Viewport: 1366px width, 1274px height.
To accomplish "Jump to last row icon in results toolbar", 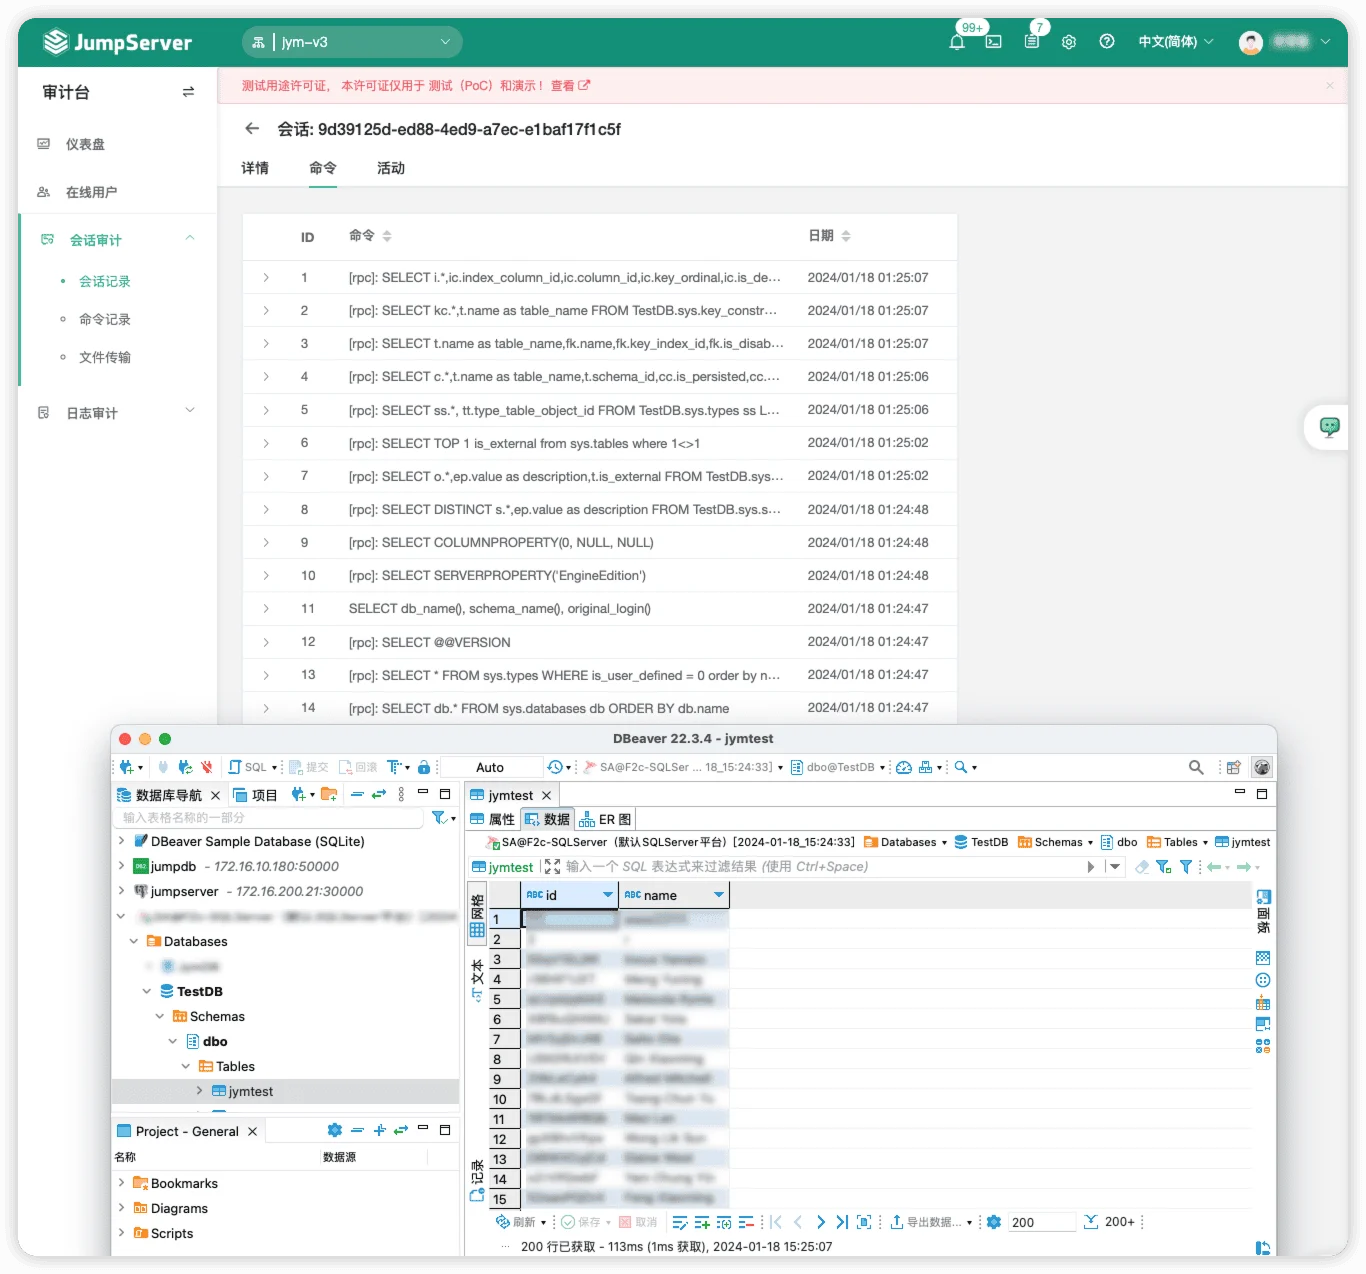I will [x=842, y=1222].
